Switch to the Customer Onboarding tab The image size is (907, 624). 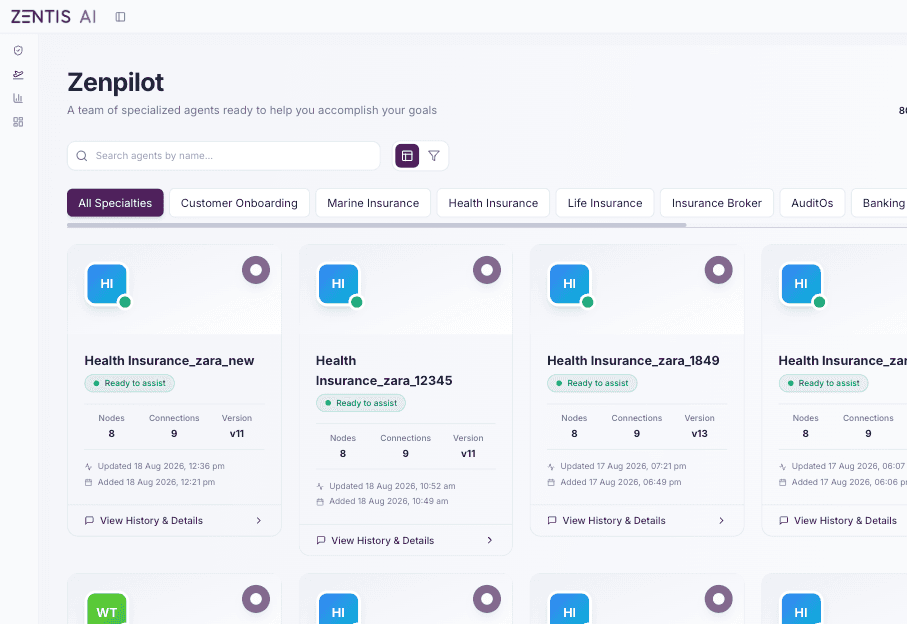[239, 203]
